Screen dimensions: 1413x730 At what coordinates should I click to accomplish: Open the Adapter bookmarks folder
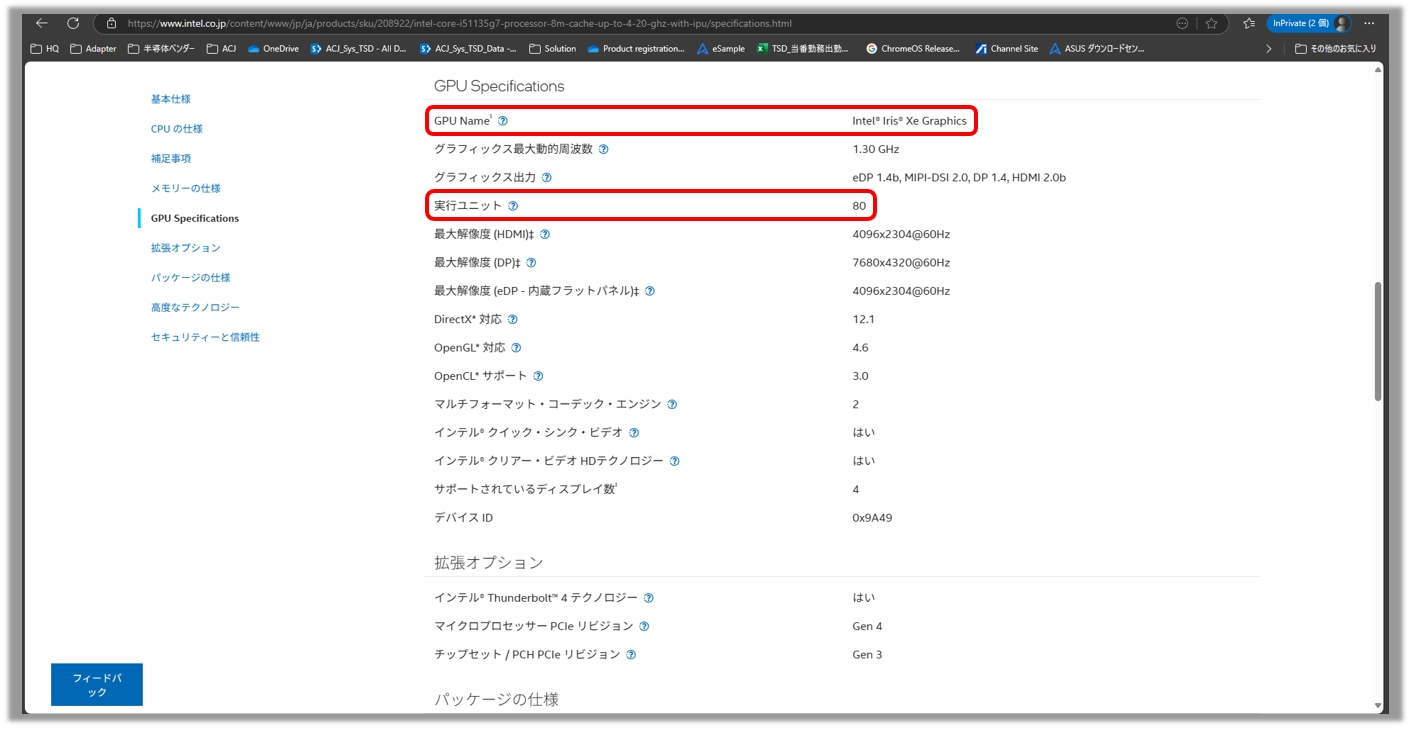pyautogui.click(x=93, y=48)
